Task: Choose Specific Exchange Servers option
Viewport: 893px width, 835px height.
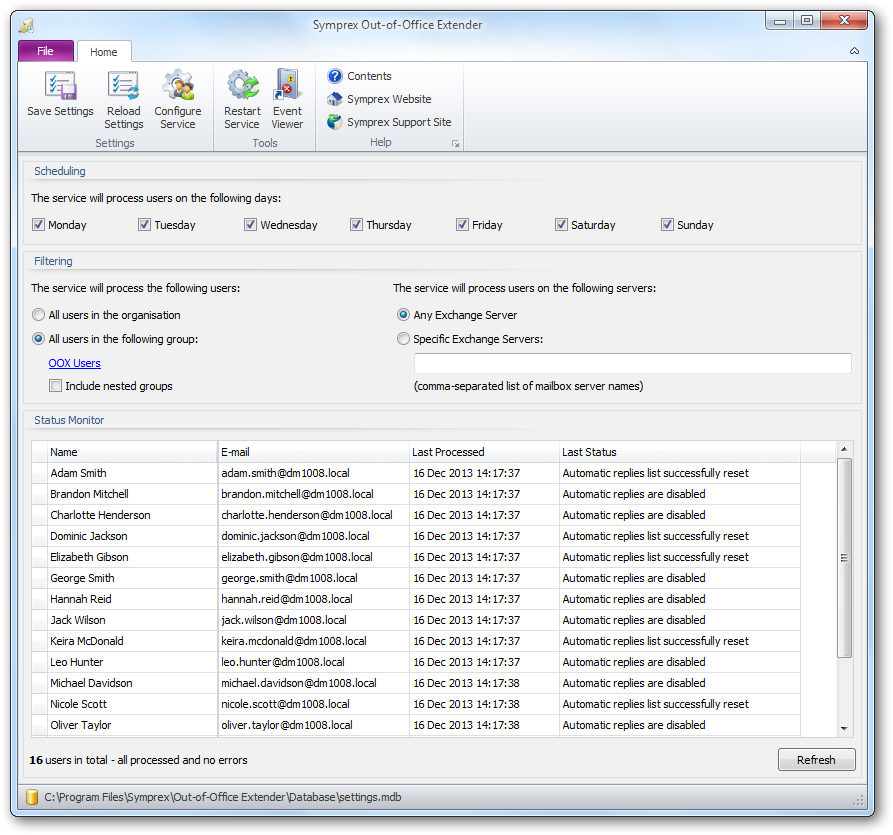Action: [403, 338]
